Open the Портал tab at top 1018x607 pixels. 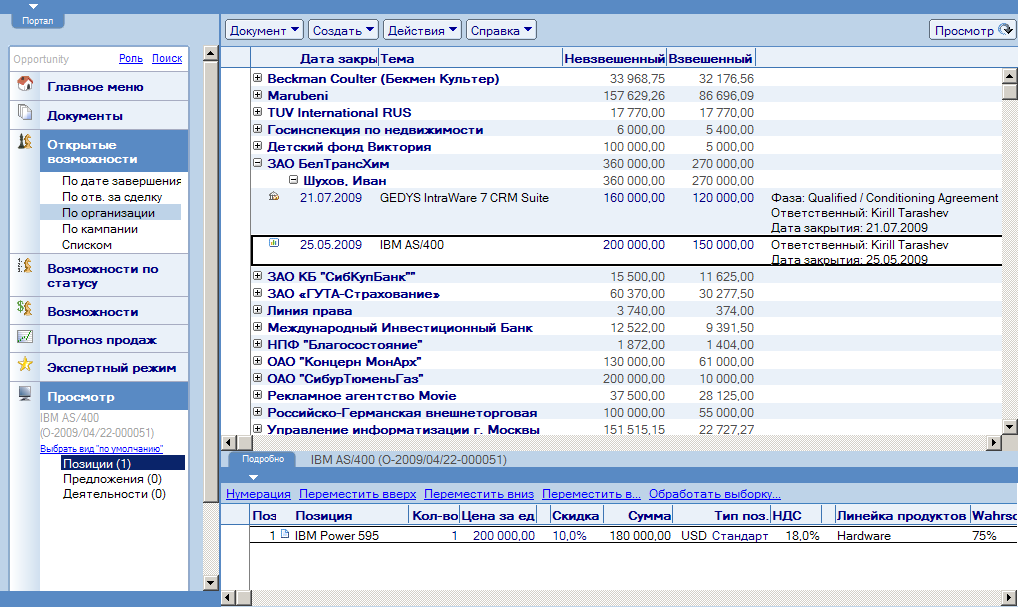(x=38, y=21)
